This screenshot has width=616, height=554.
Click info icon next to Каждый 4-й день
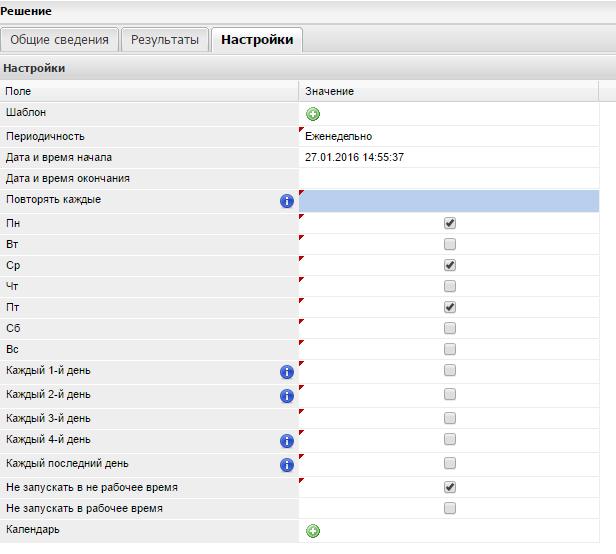pos(287,441)
